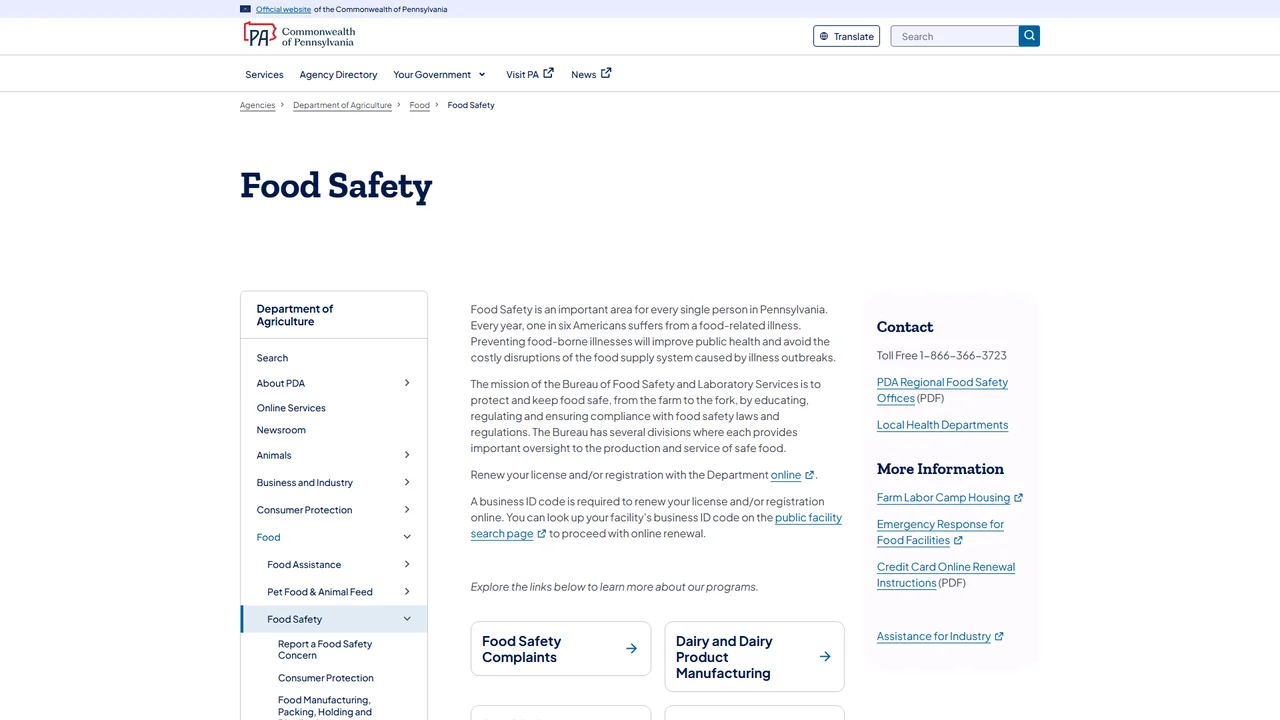Open Consumer Protection under Food Safety

326,678
